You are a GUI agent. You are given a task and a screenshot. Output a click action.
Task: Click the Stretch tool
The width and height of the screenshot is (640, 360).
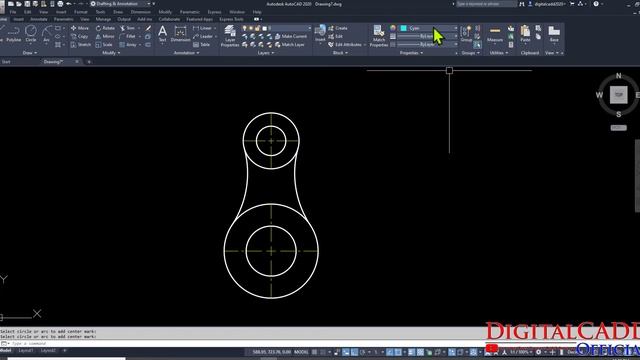coord(80,44)
